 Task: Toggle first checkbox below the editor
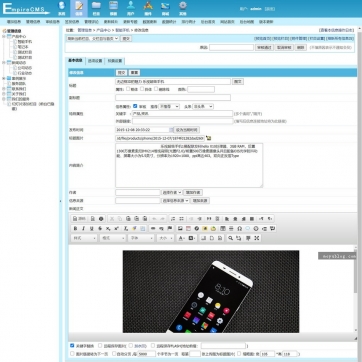tap(72, 346)
